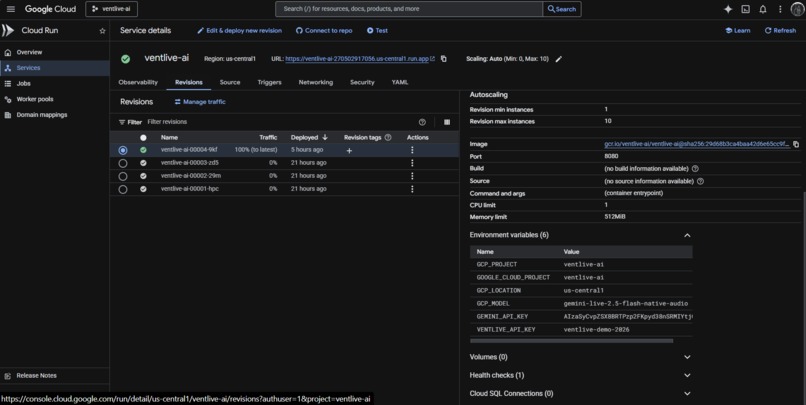The width and height of the screenshot is (806, 405).
Task: Switch to the YAML tab
Action: pyautogui.click(x=400, y=82)
